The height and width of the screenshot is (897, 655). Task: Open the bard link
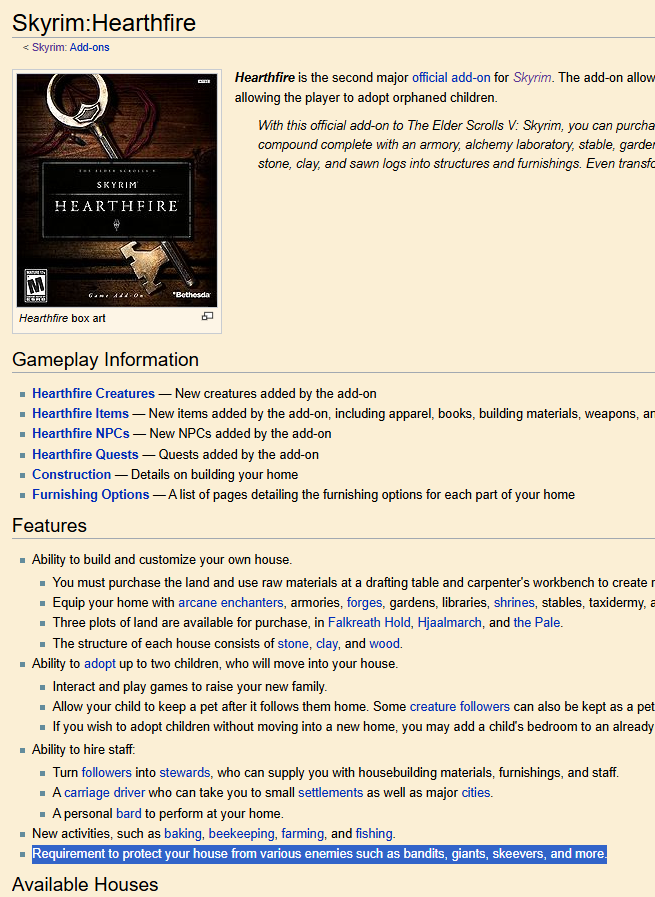[129, 813]
